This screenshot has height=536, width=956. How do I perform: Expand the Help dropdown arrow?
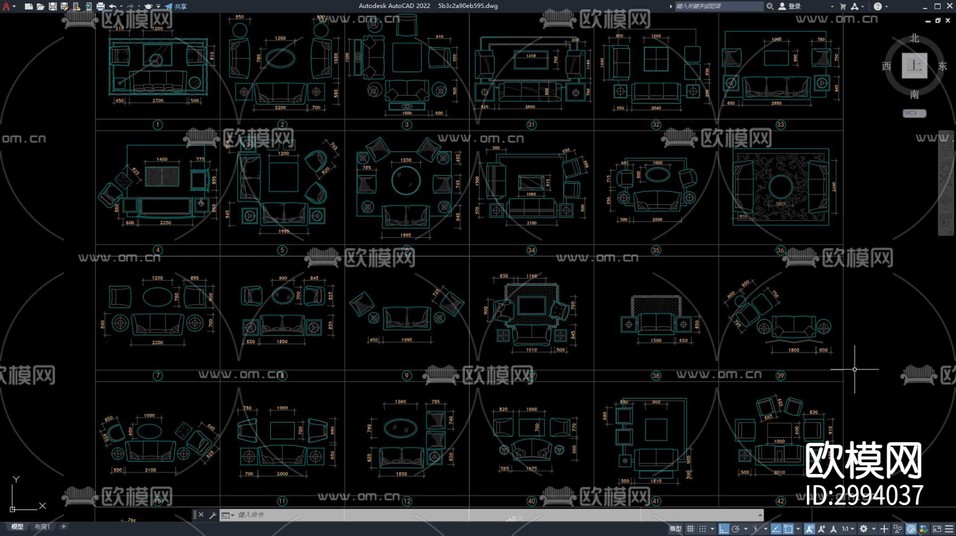pos(886,6)
